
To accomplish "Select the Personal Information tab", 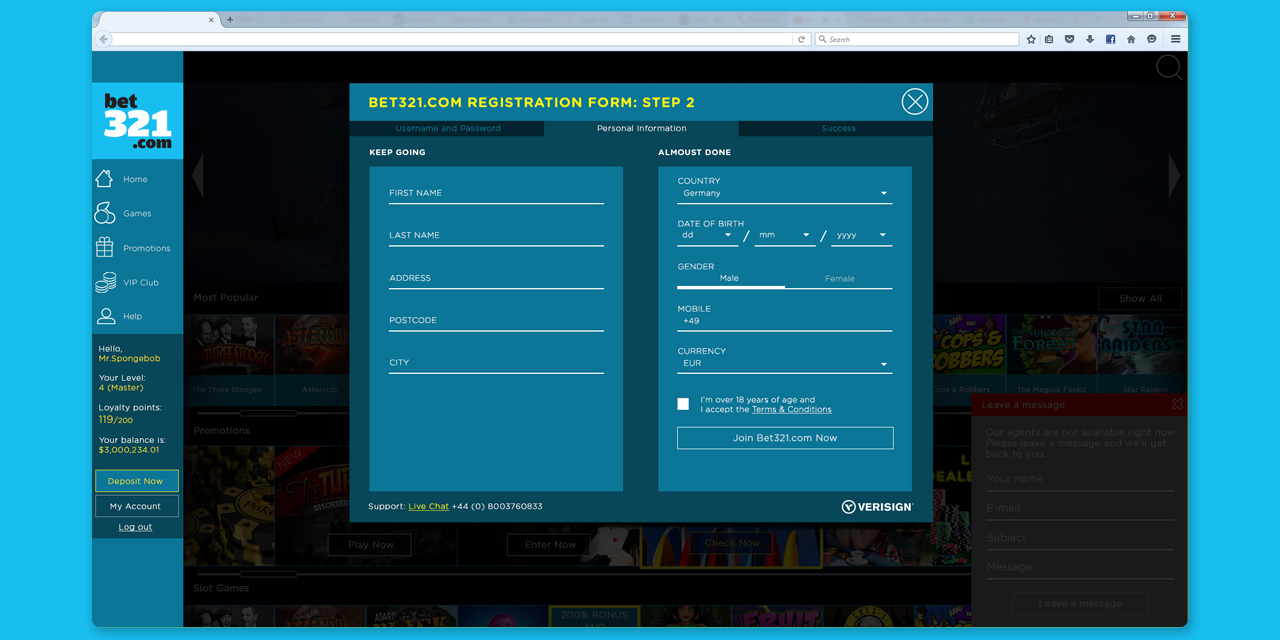I will pos(641,128).
